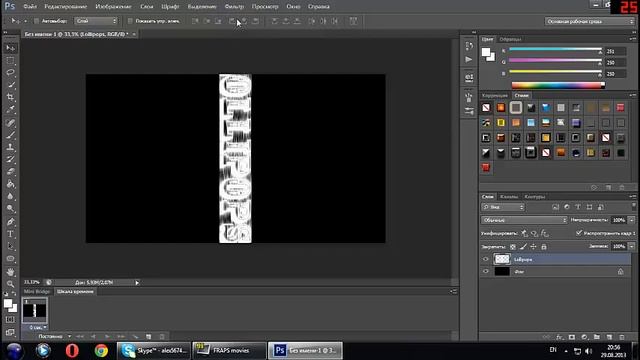Open the File menu
This screenshot has width=640, height=360.
[x=30, y=7]
